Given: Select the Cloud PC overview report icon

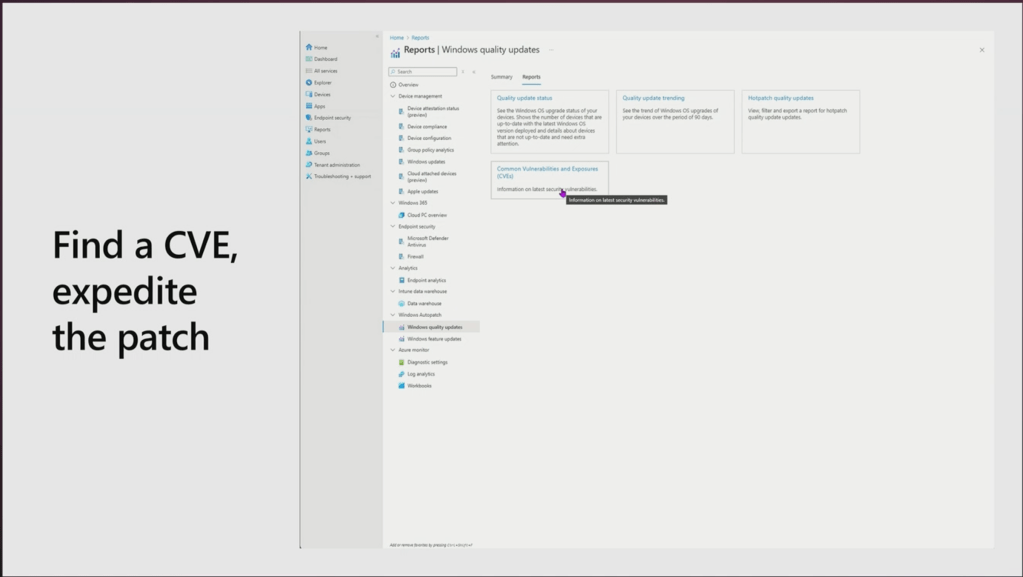Looking at the screenshot, I should [x=402, y=215].
